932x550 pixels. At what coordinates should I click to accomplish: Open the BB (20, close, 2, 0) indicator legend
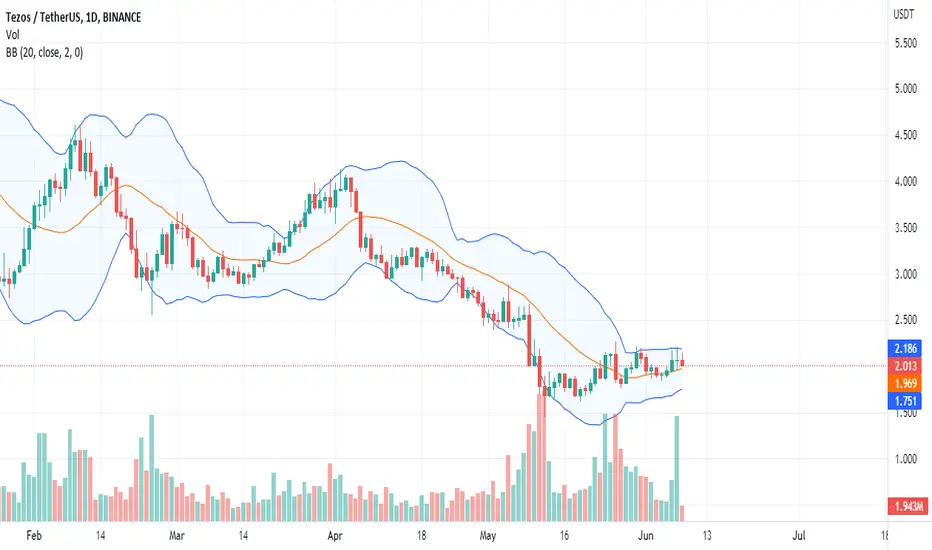44,53
